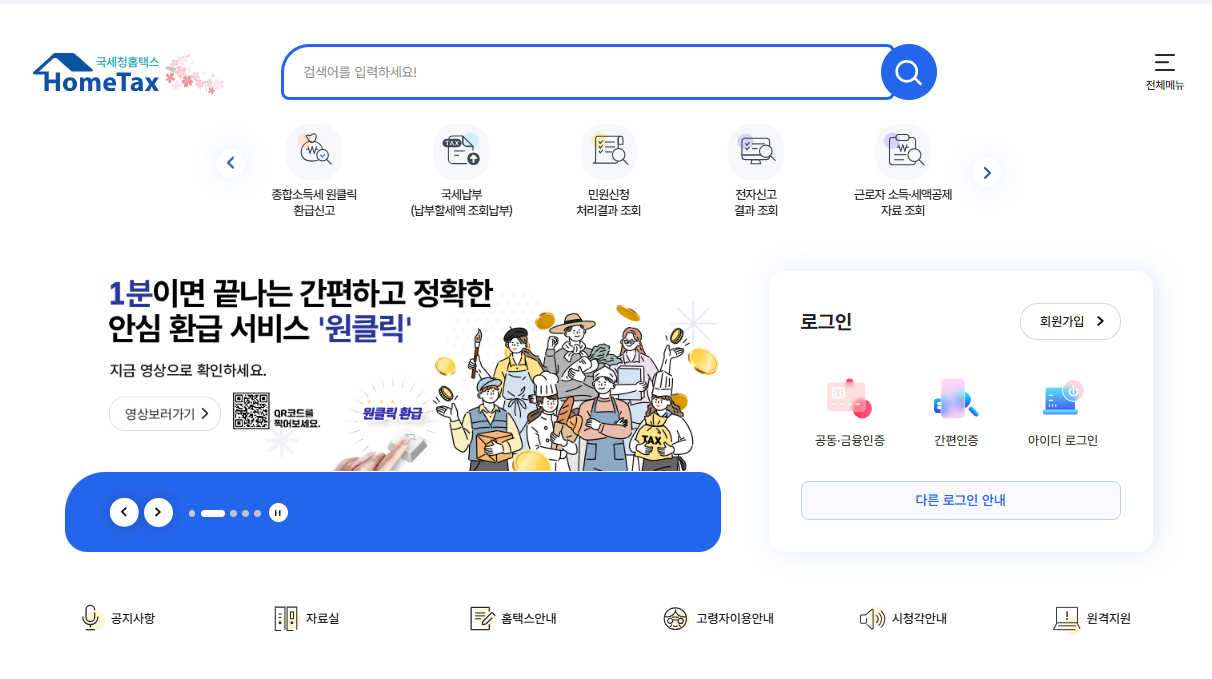Pause the banner slideshow
This screenshot has height=679, width=1212.
coord(278,513)
